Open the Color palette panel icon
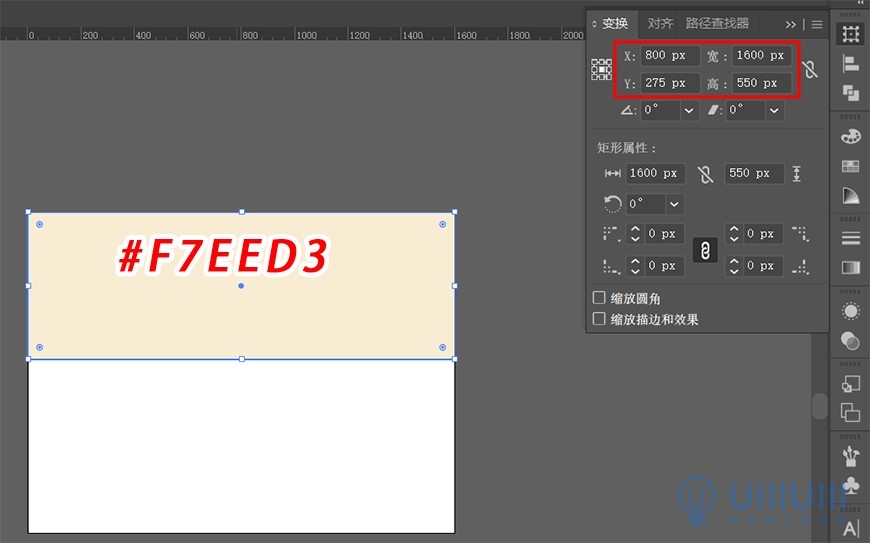Image resolution: width=870 pixels, height=543 pixels. [x=850, y=136]
